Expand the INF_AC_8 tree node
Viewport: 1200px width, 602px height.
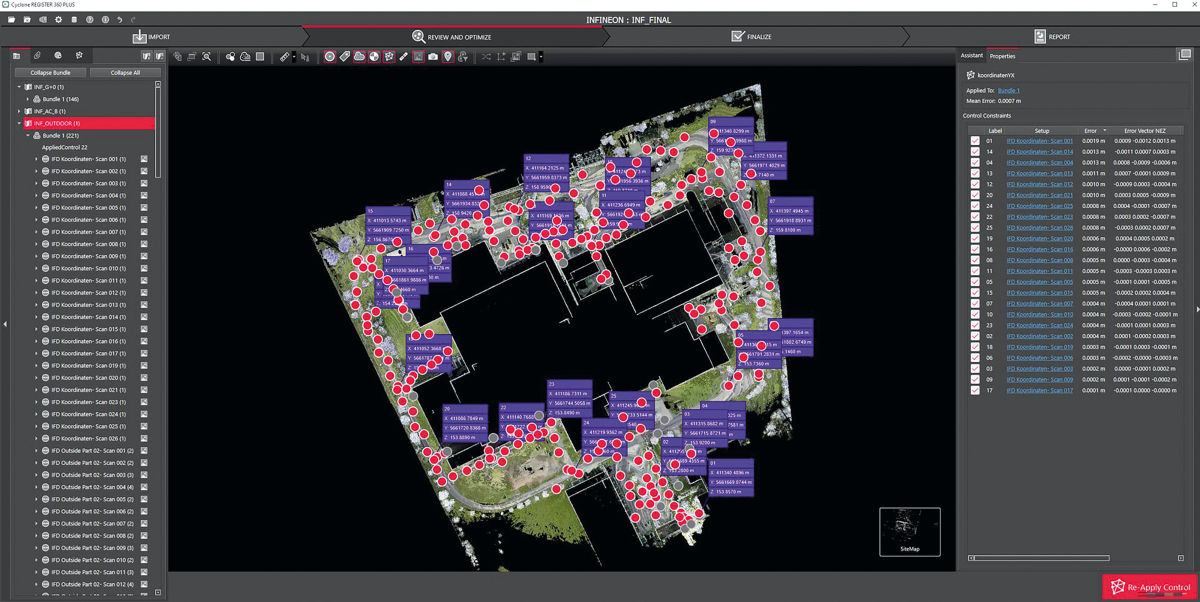coord(19,111)
